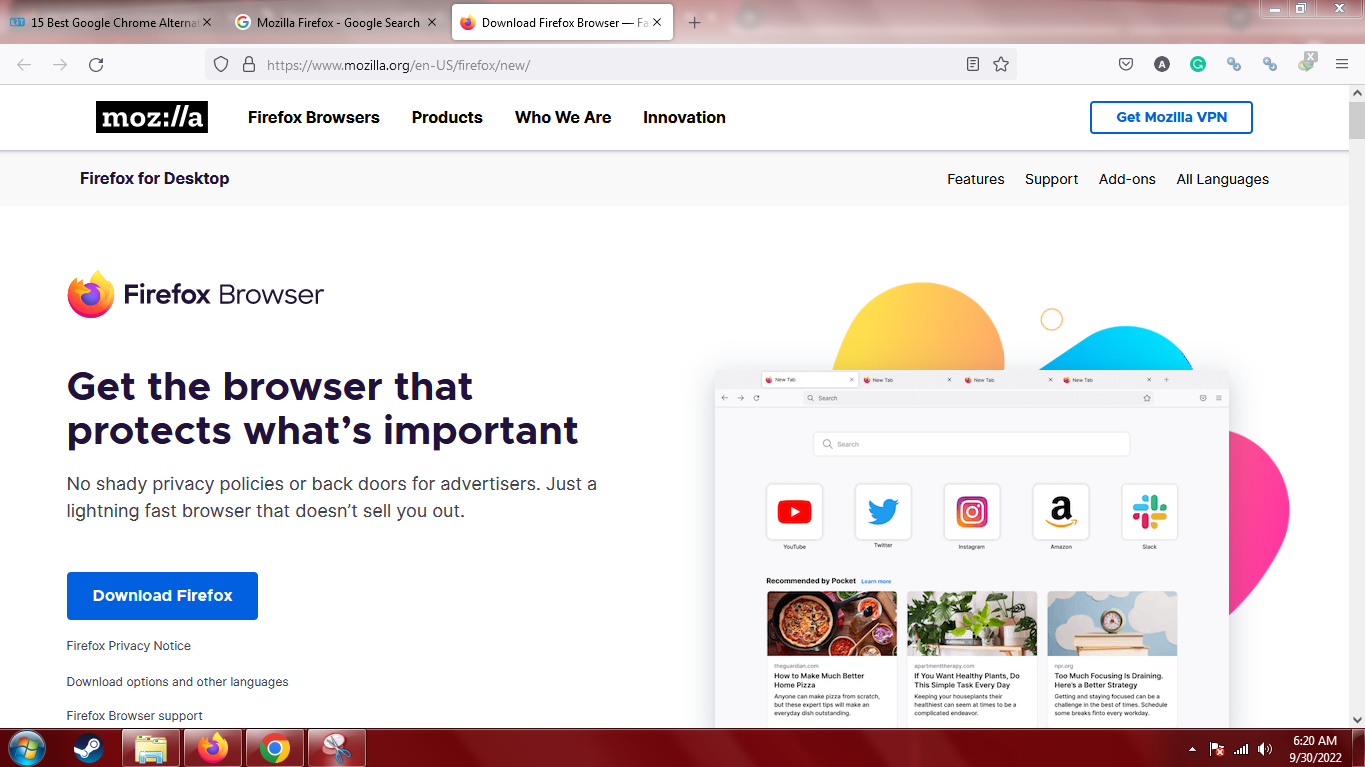Image resolution: width=1365 pixels, height=767 pixels.
Task: Click the scrollbar up arrow
Action: [x=1356, y=92]
